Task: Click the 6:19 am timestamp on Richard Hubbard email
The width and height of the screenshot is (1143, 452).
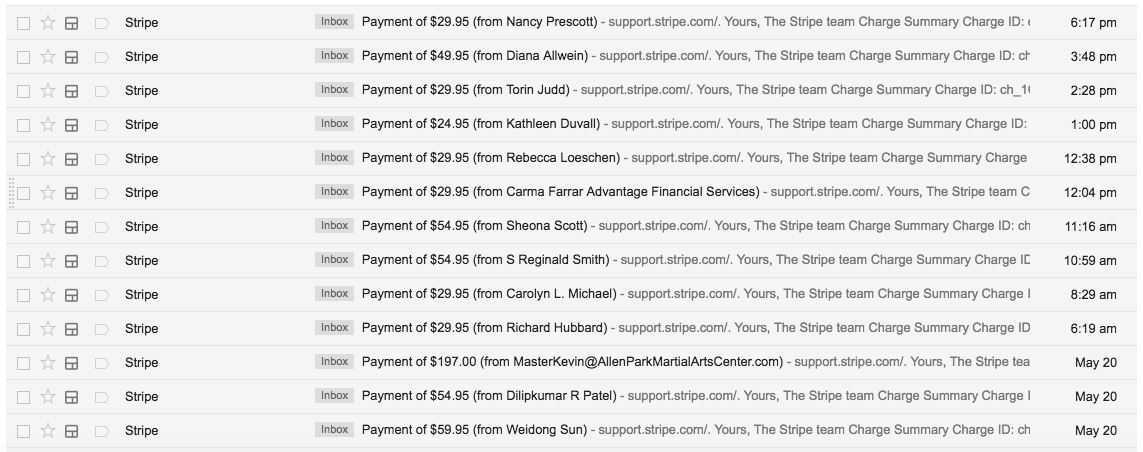Action: pyautogui.click(x=1093, y=329)
